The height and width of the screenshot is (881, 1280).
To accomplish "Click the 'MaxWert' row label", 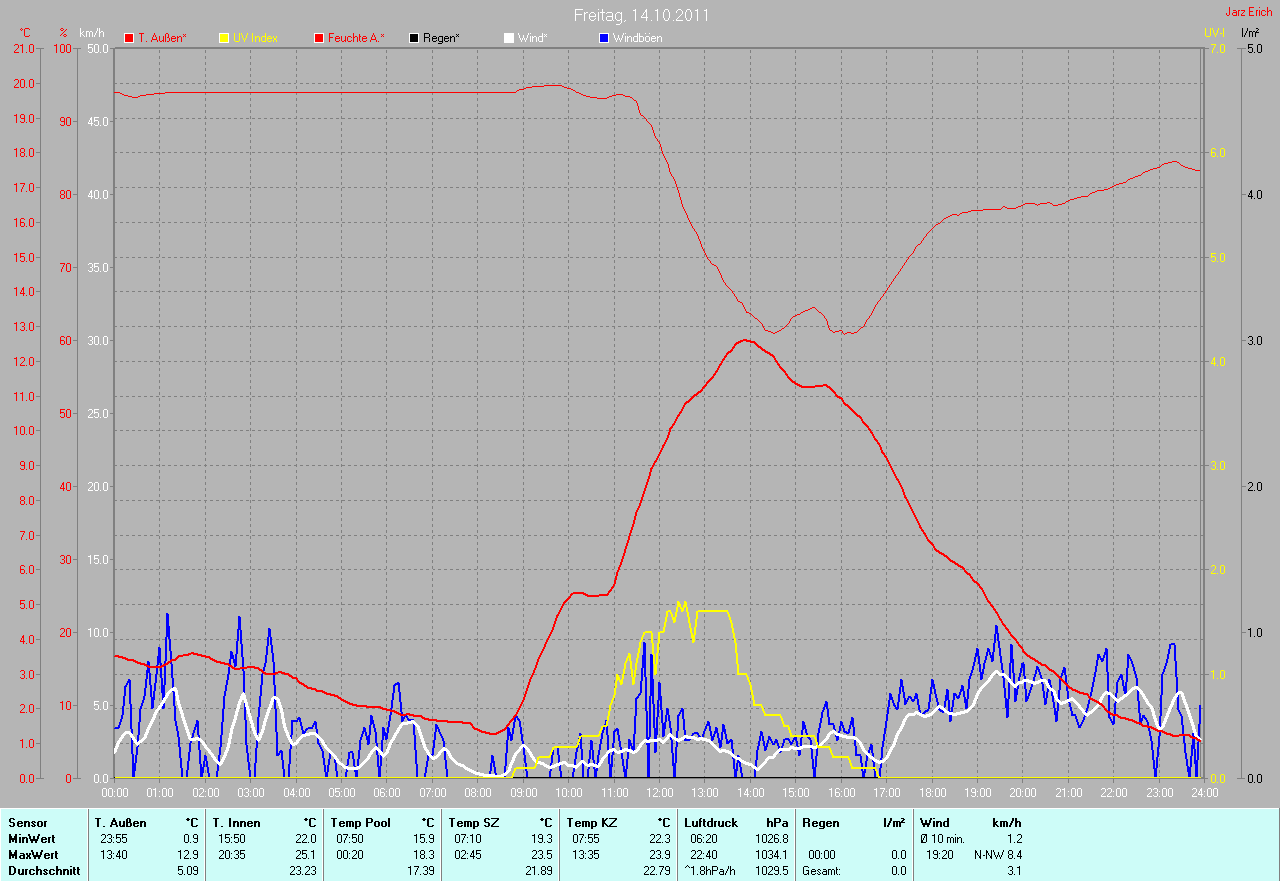I will pos(33,855).
